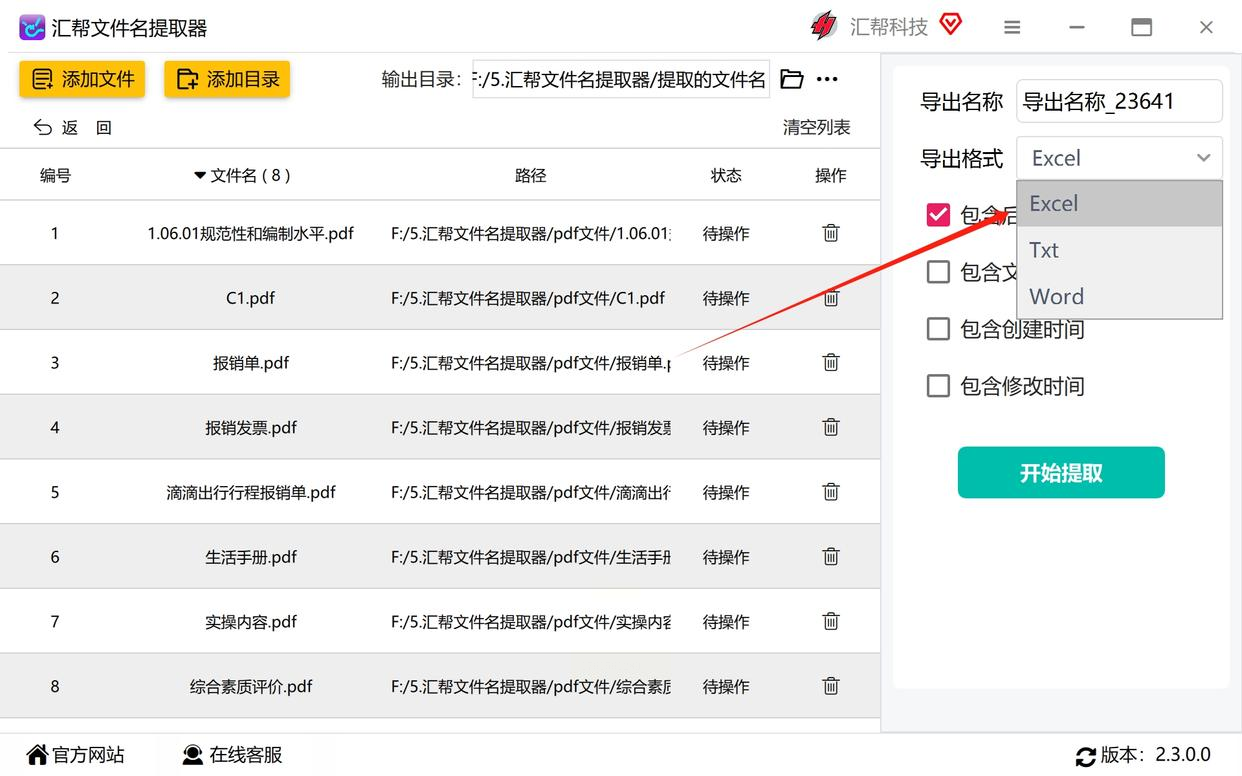Open the hamburger menu in title bar

[x=1012, y=28]
